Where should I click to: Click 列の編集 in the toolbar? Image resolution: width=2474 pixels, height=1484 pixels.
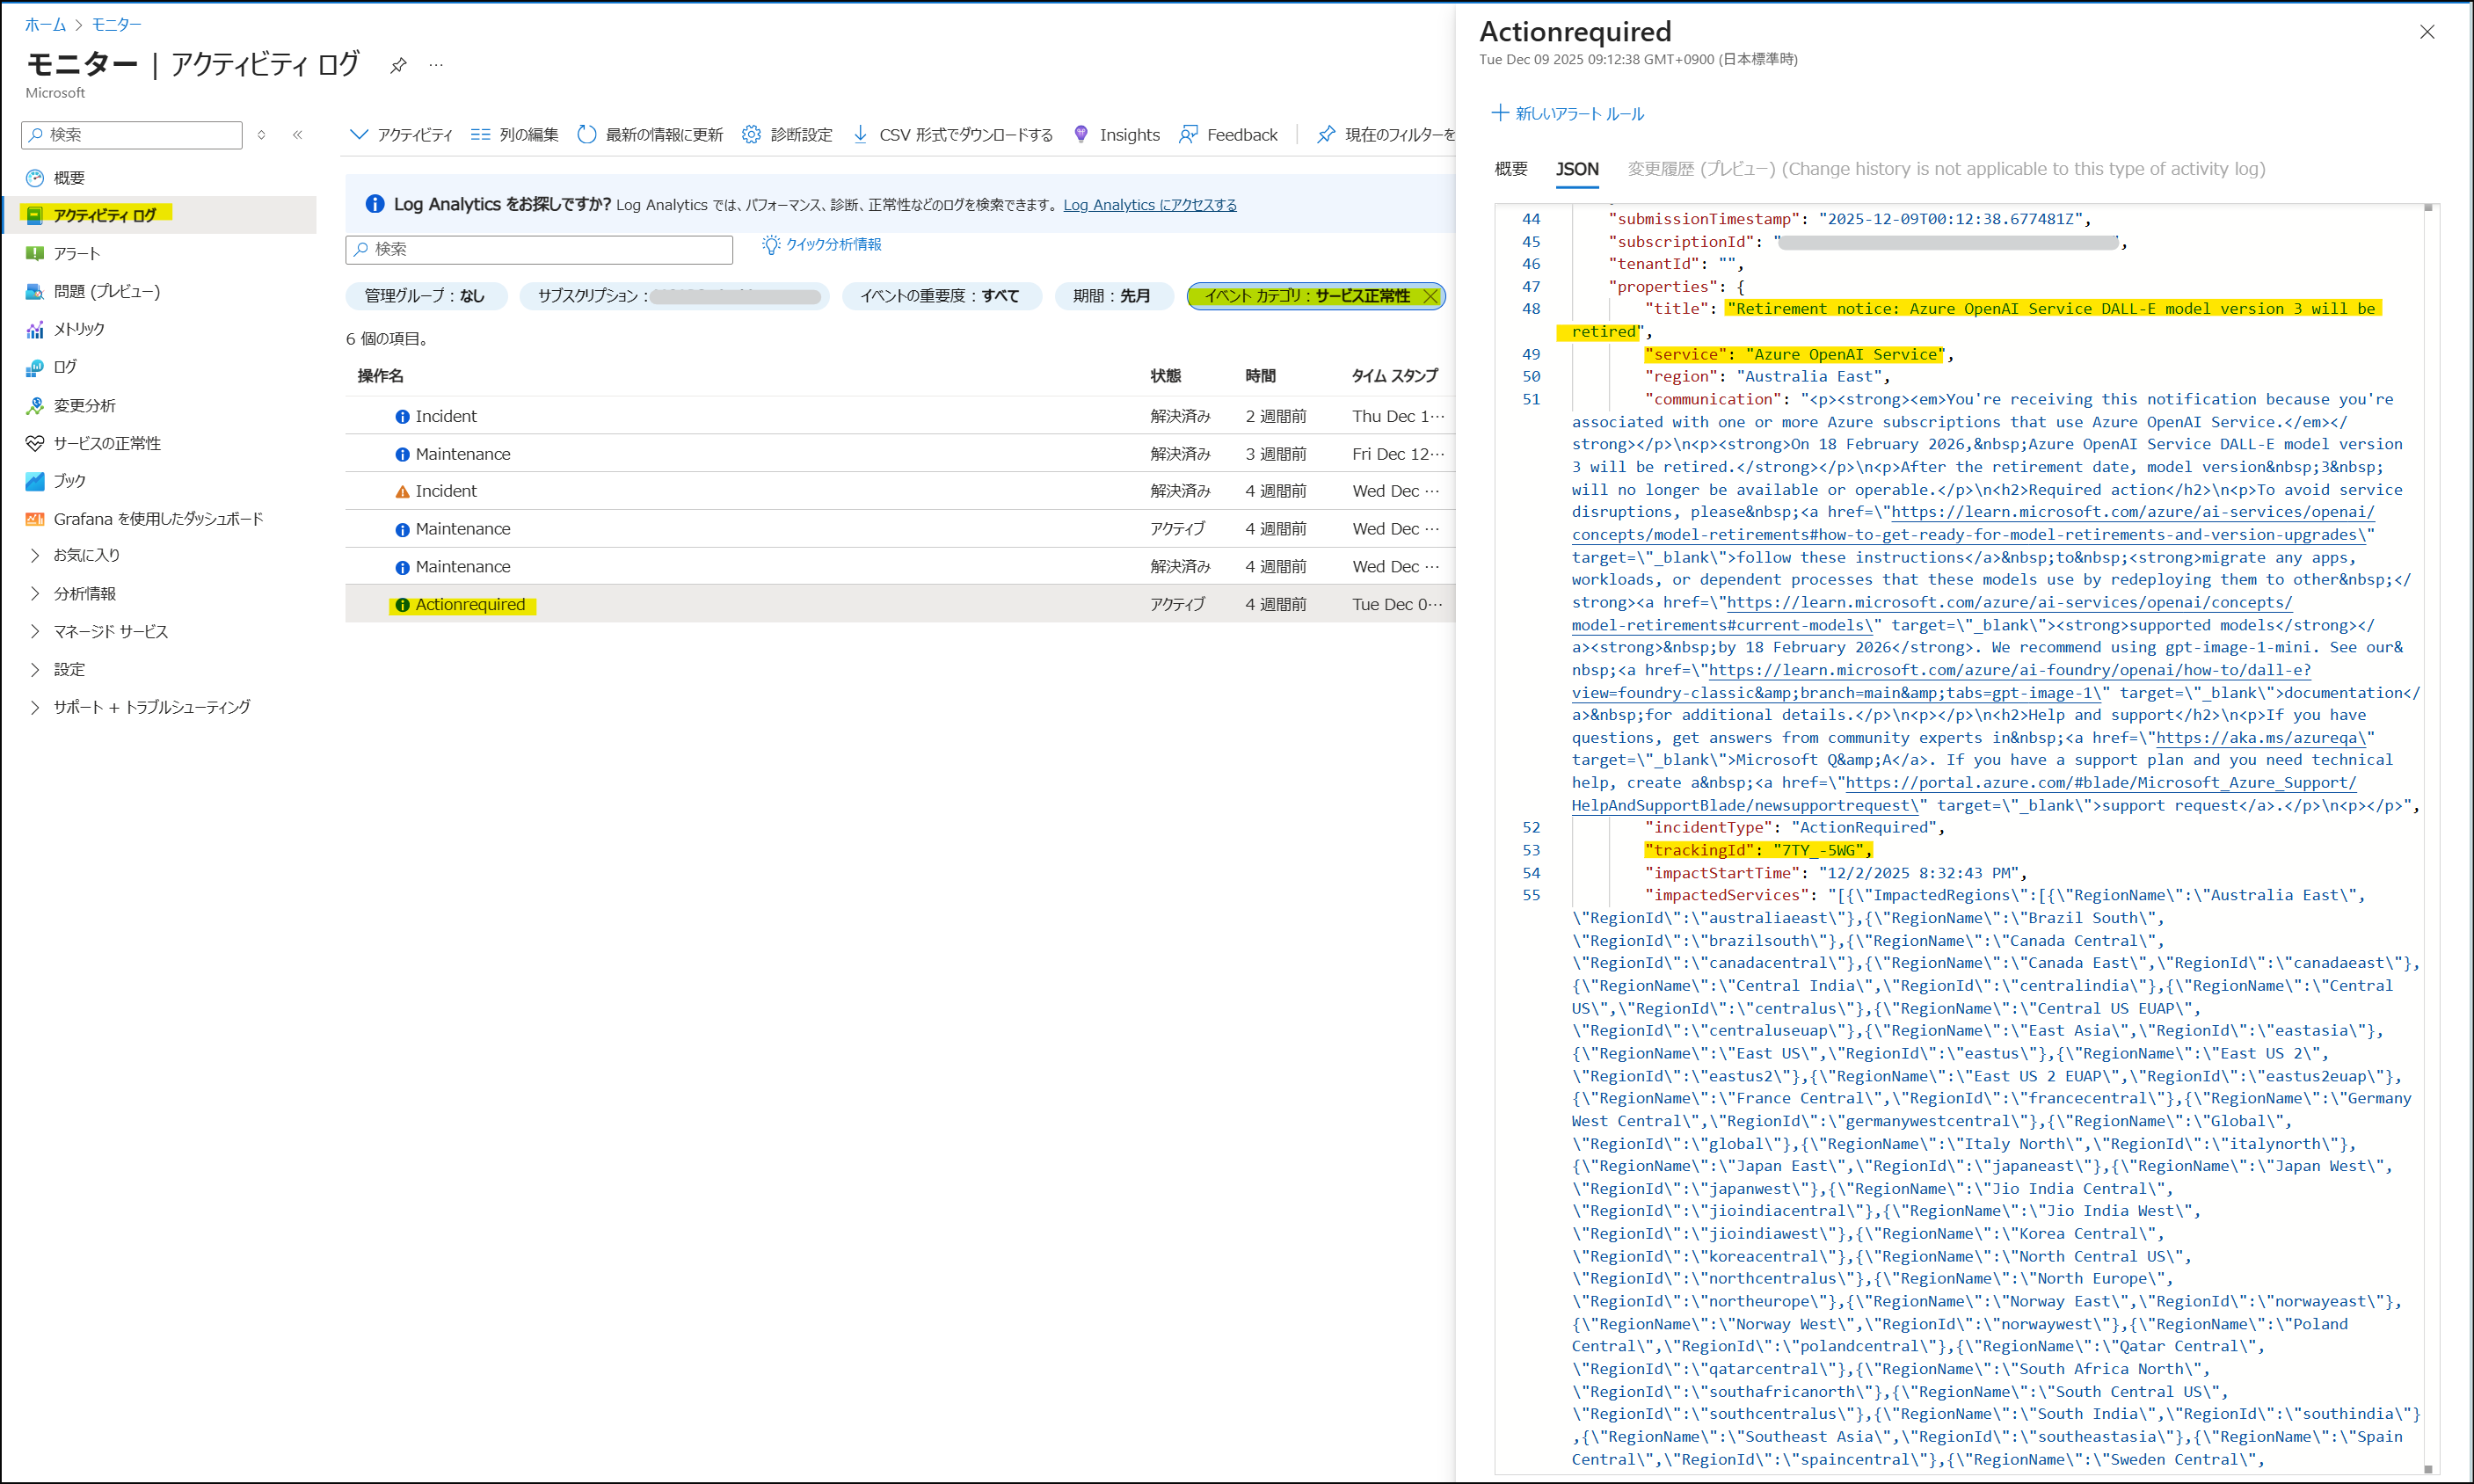click(515, 135)
